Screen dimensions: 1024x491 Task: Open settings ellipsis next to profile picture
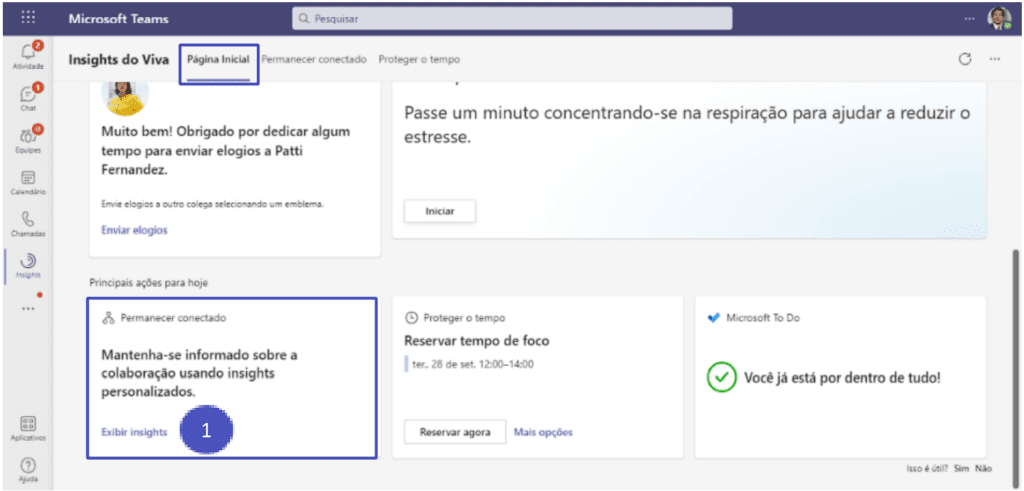[x=969, y=18]
